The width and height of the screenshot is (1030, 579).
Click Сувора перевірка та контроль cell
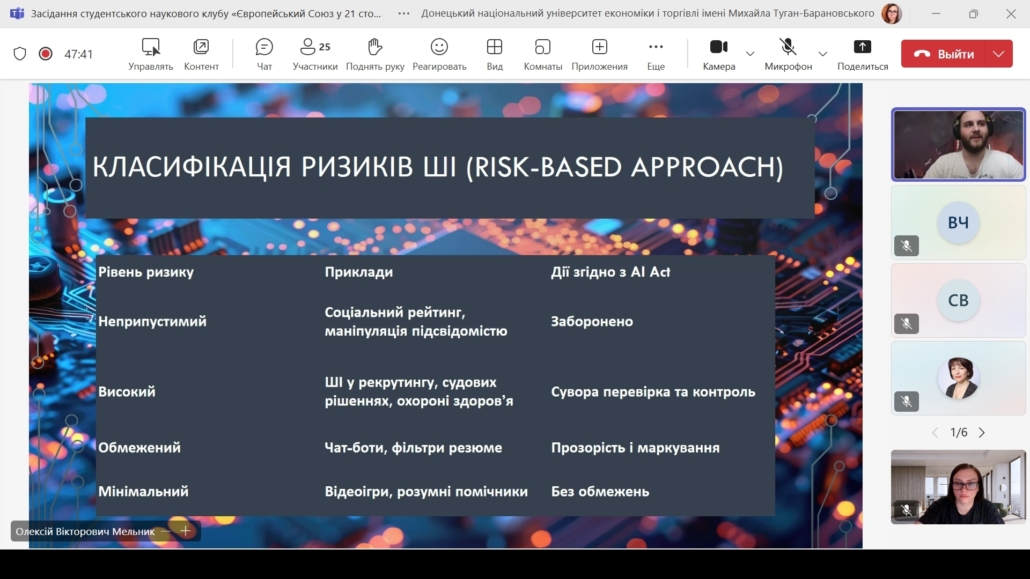click(x=653, y=392)
